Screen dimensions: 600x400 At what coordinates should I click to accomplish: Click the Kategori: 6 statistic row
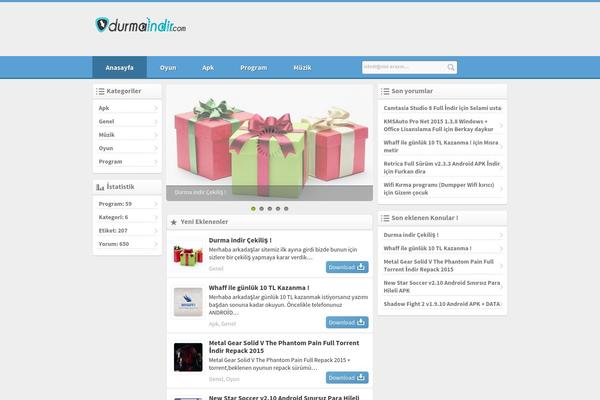(127, 217)
